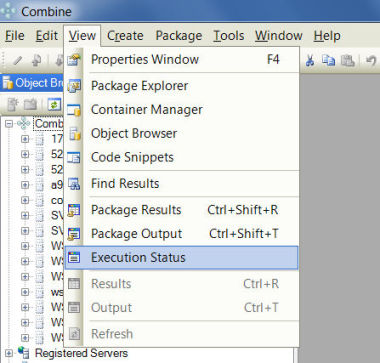
Task: Click the Package Explorer icon
Action: (x=74, y=86)
